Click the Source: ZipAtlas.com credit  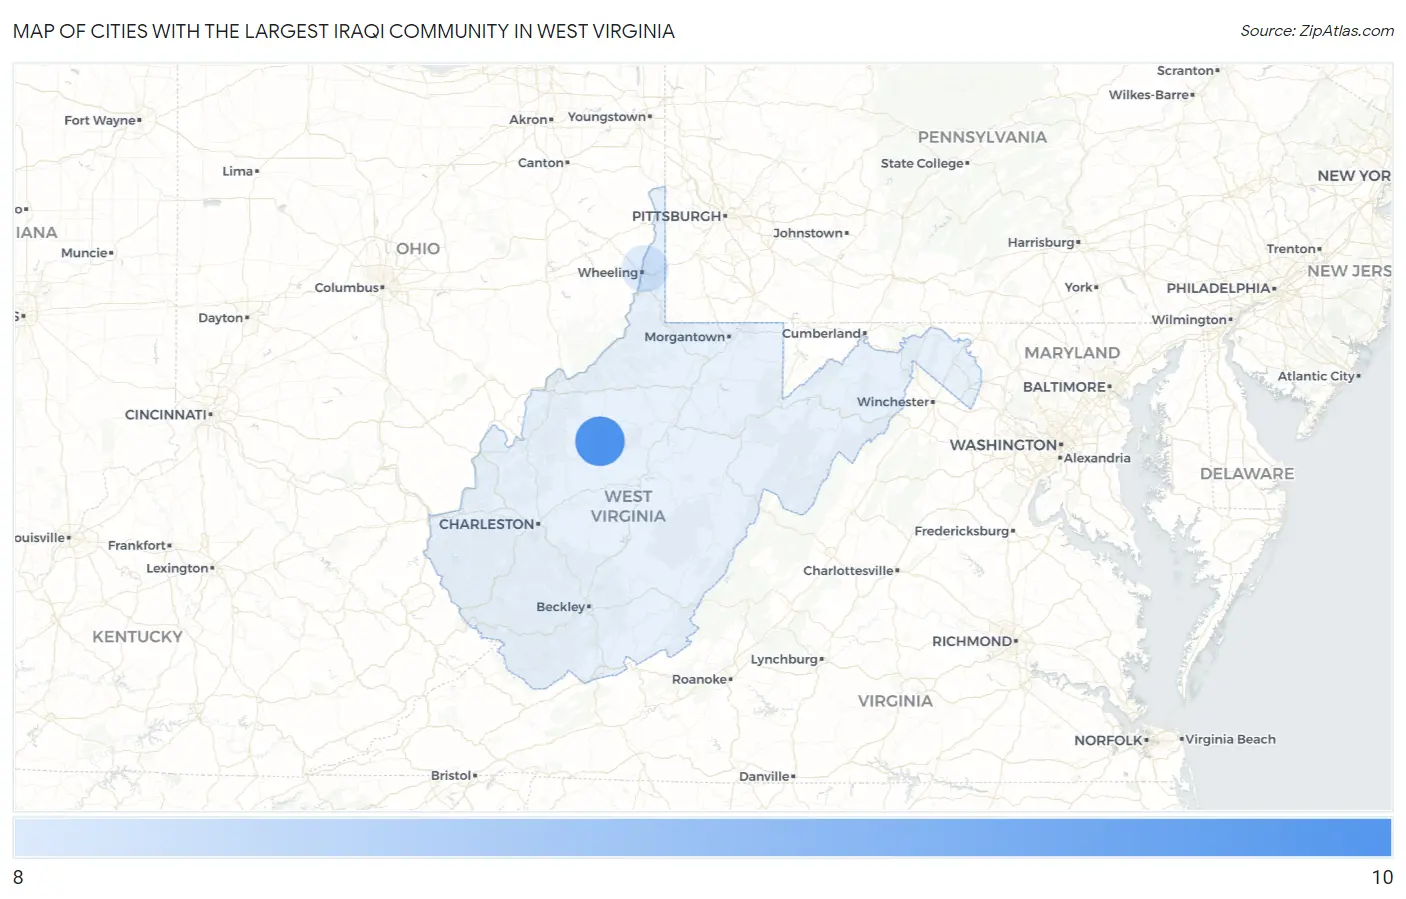pos(1317,31)
